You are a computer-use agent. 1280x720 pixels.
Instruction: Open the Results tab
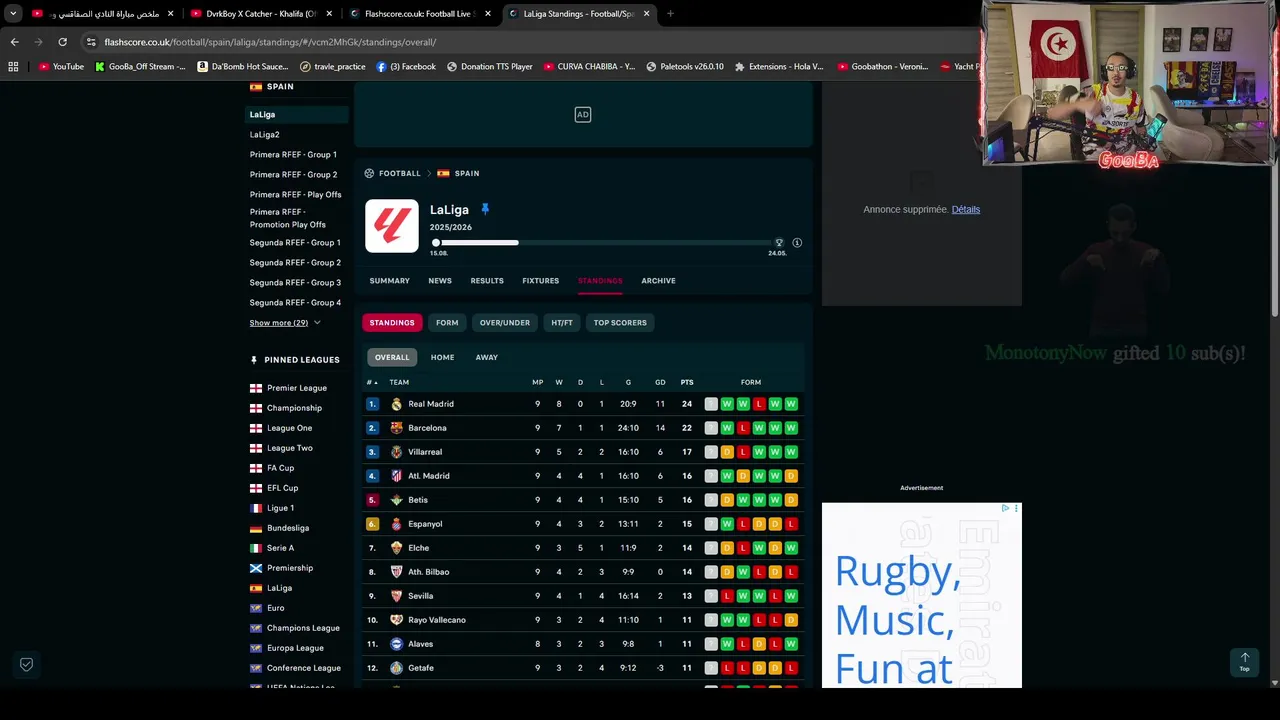point(487,281)
